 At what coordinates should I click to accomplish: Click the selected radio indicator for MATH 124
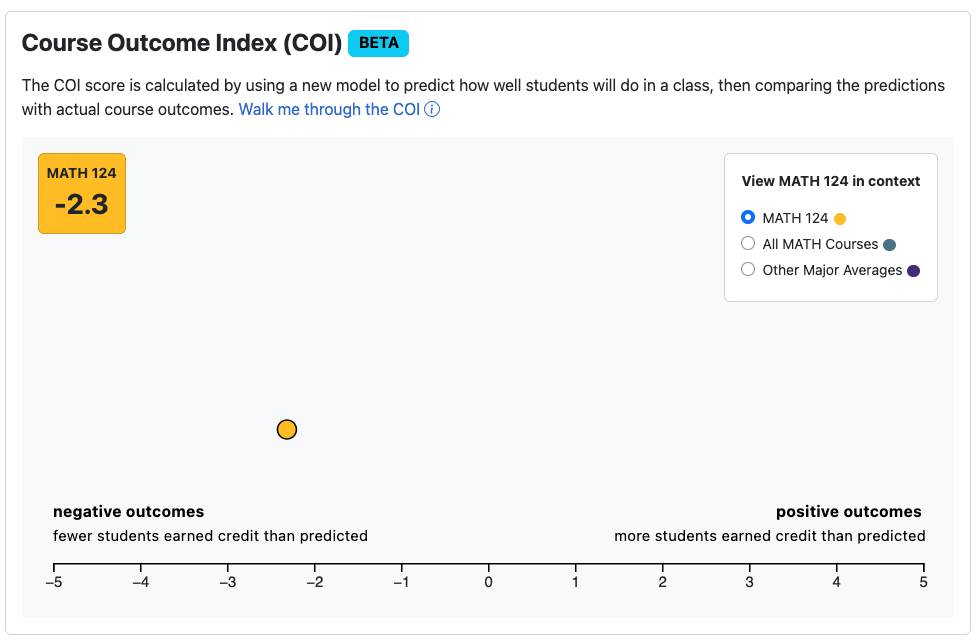(747, 217)
